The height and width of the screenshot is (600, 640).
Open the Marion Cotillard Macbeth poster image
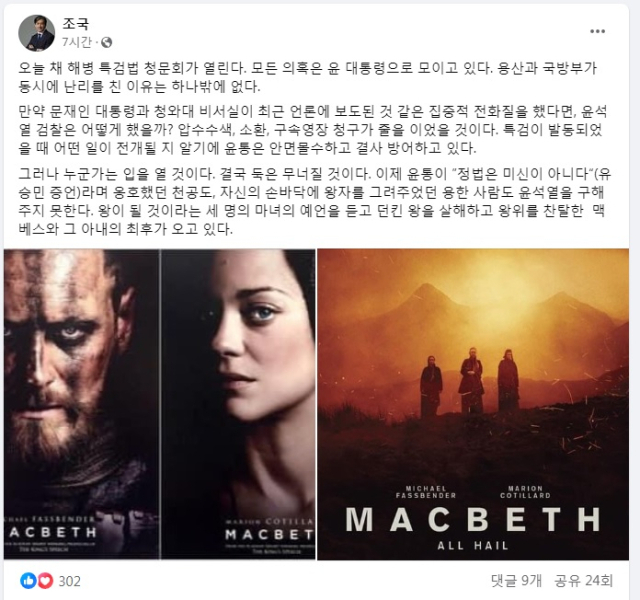[238, 404]
